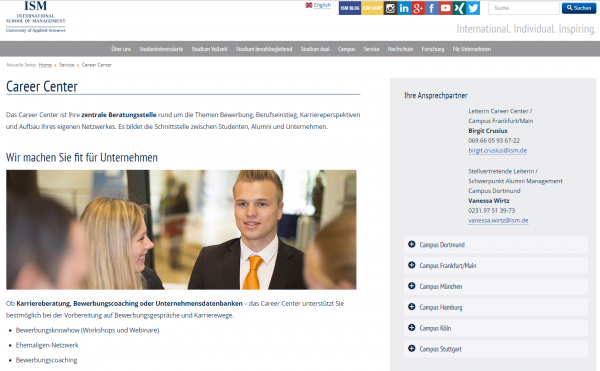Click the career fair photo

(181, 229)
